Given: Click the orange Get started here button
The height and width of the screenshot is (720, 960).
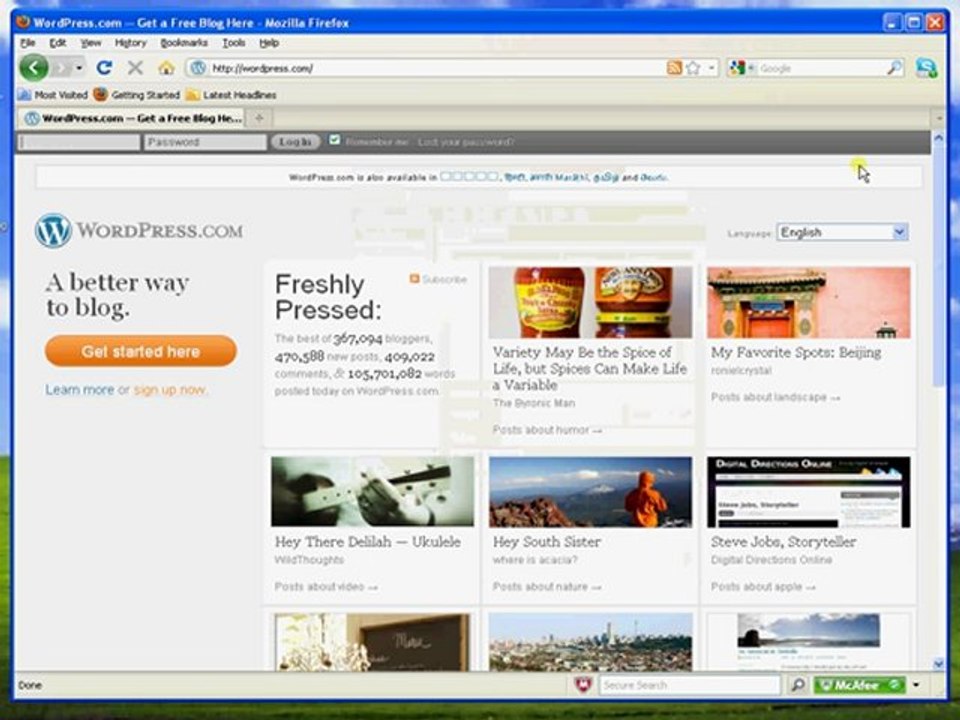Looking at the screenshot, I should pyautogui.click(x=141, y=351).
